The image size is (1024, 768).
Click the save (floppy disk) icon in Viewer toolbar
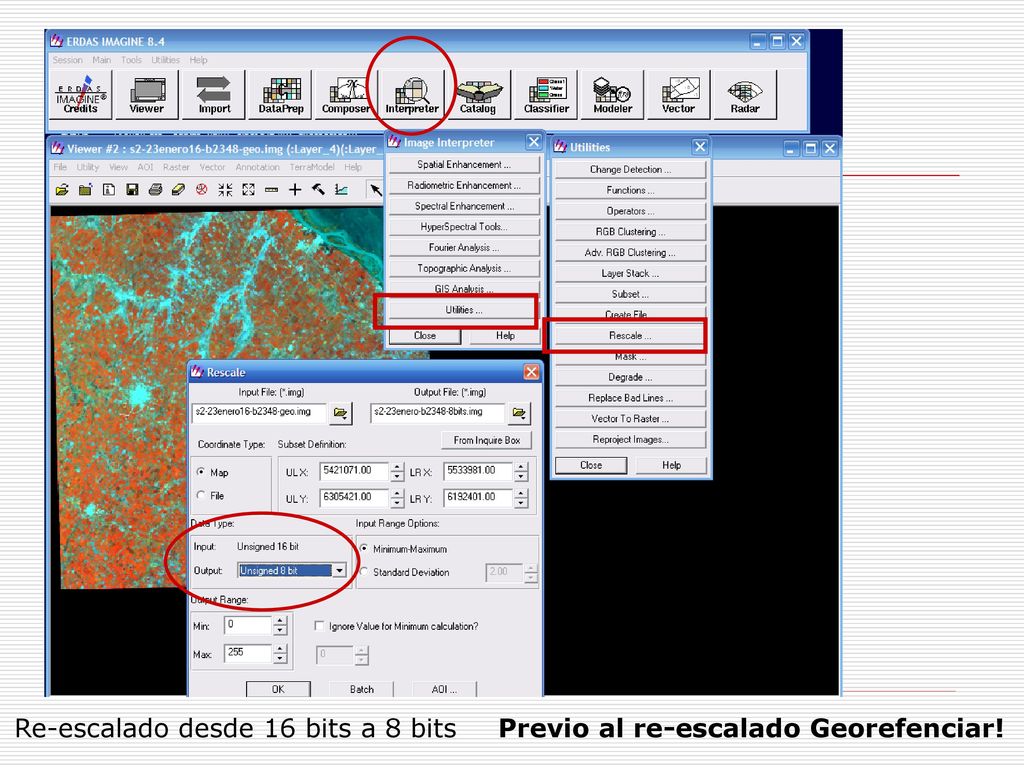[x=133, y=190]
